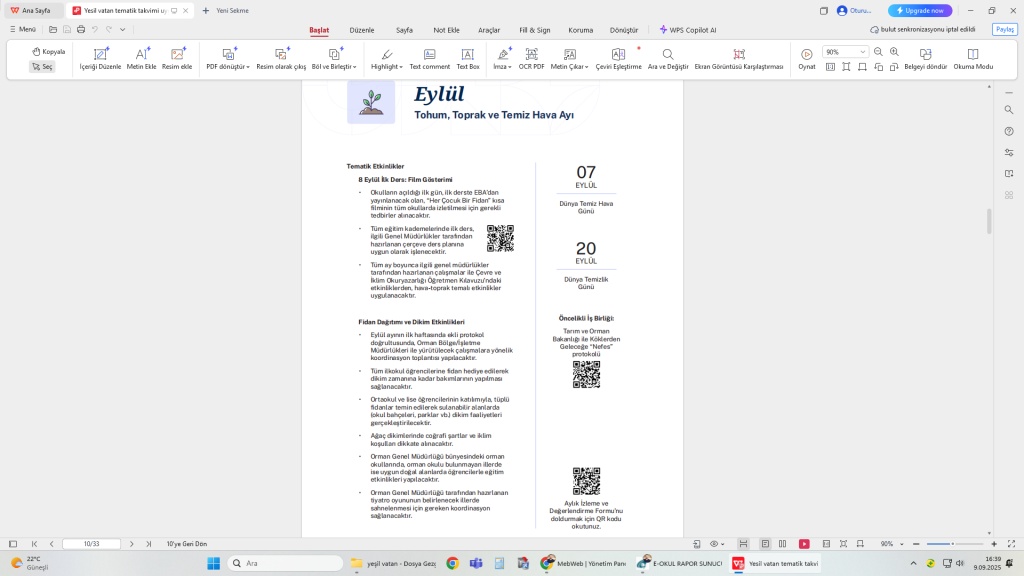Image resolution: width=1024 pixels, height=576 pixels.
Task: Click the Belgeyi döndür icon
Action: (925, 58)
